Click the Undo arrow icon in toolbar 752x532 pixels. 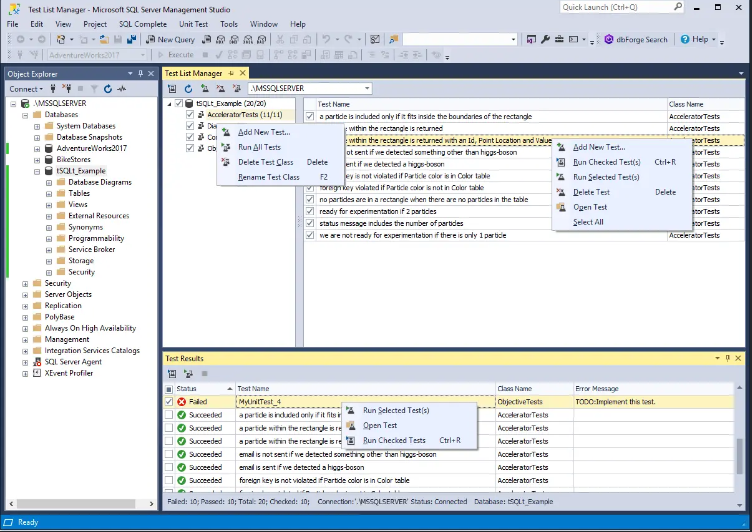pos(326,39)
